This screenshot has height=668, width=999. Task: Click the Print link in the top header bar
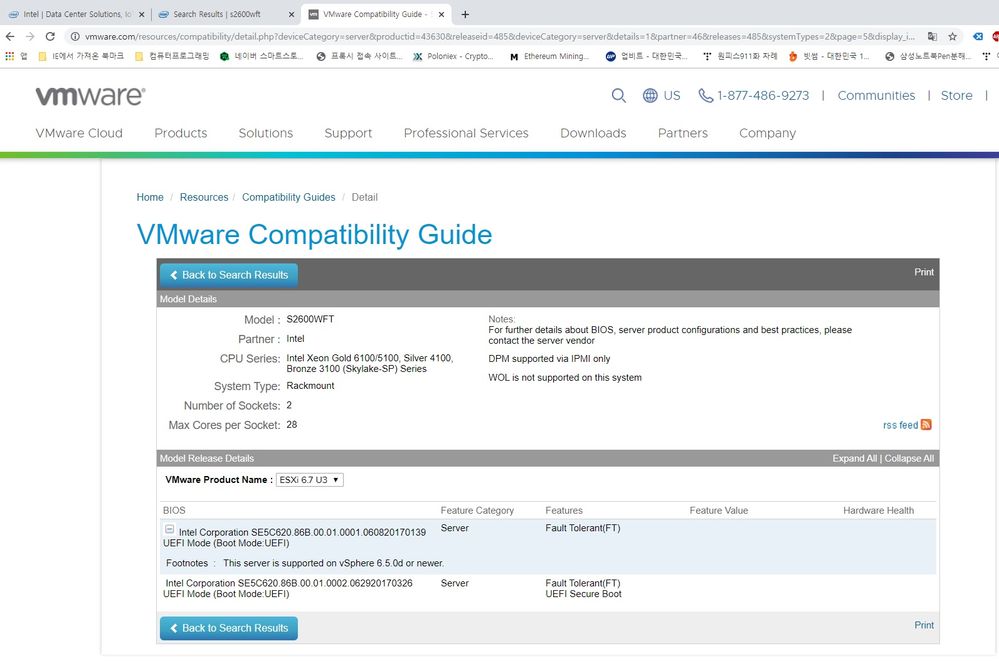click(924, 272)
